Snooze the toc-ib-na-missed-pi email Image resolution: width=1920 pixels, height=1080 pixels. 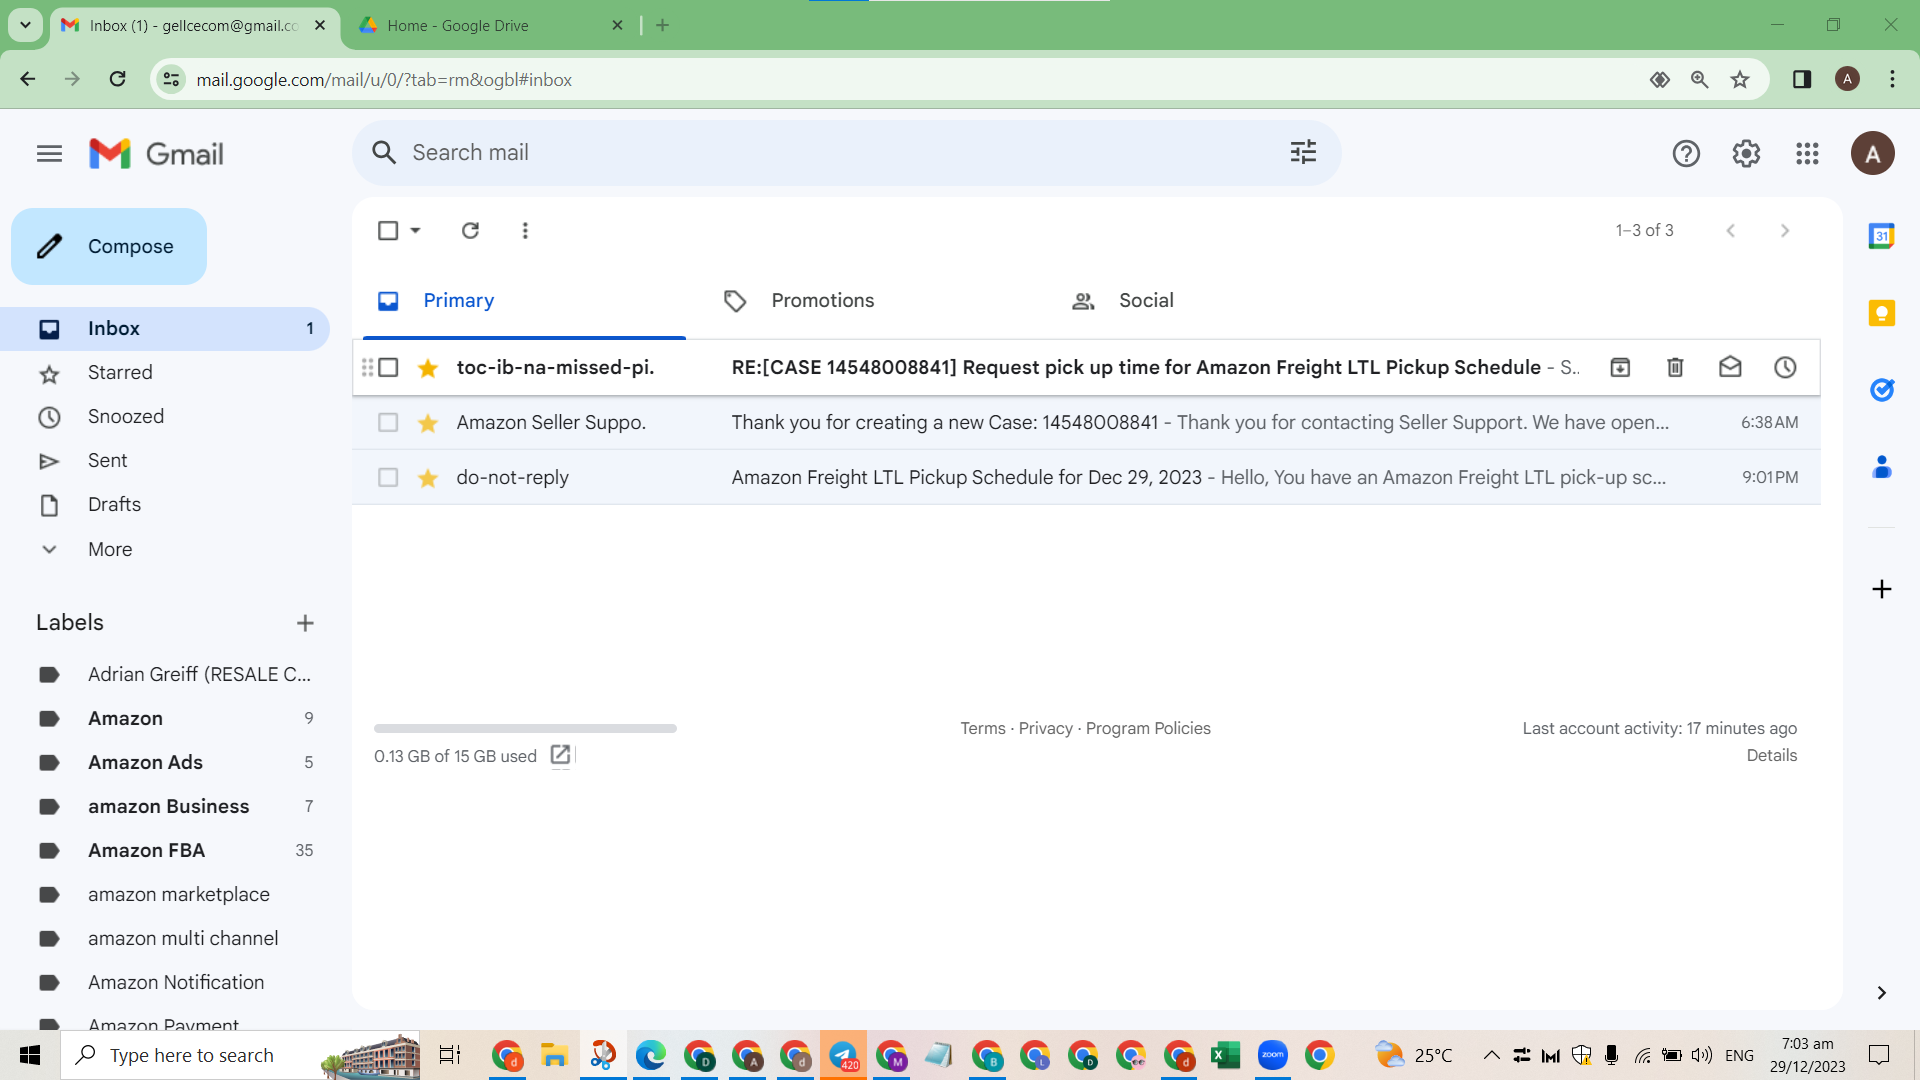[x=1785, y=367]
